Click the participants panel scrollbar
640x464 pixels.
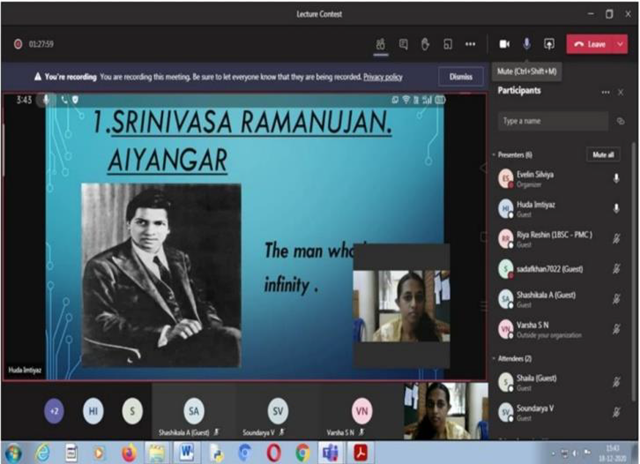point(634,271)
